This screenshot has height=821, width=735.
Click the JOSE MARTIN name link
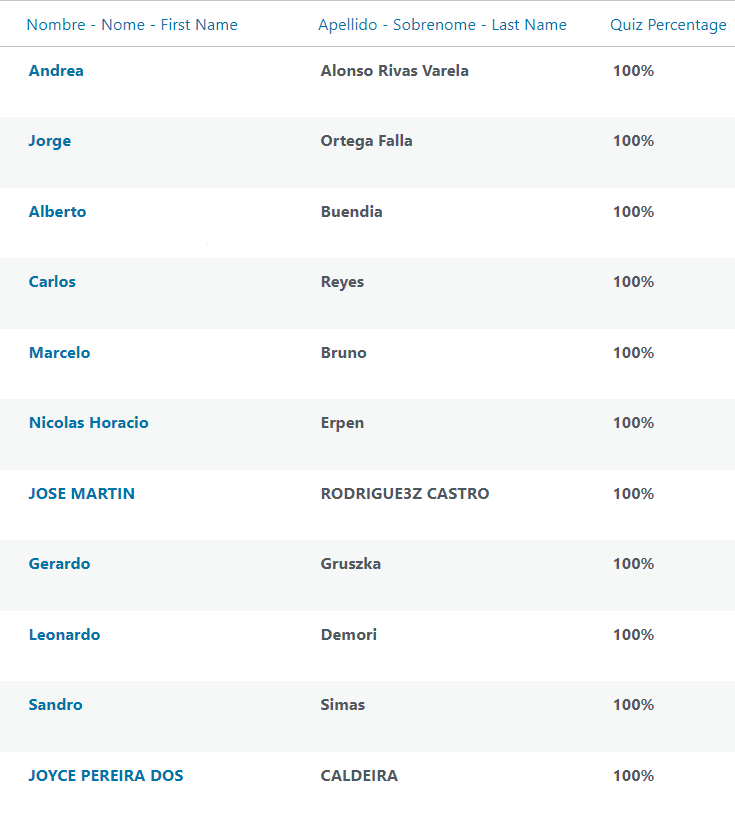(81, 494)
